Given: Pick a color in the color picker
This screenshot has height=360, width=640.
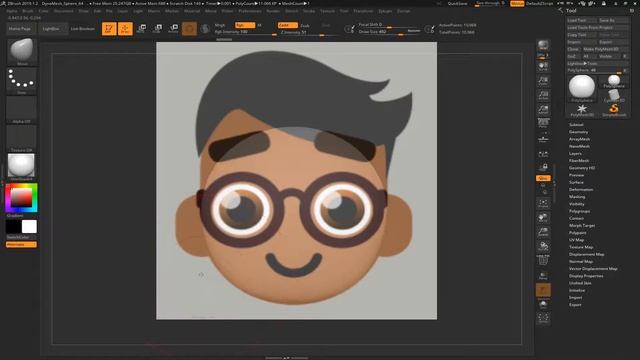Looking at the screenshot, I should [x=21, y=198].
